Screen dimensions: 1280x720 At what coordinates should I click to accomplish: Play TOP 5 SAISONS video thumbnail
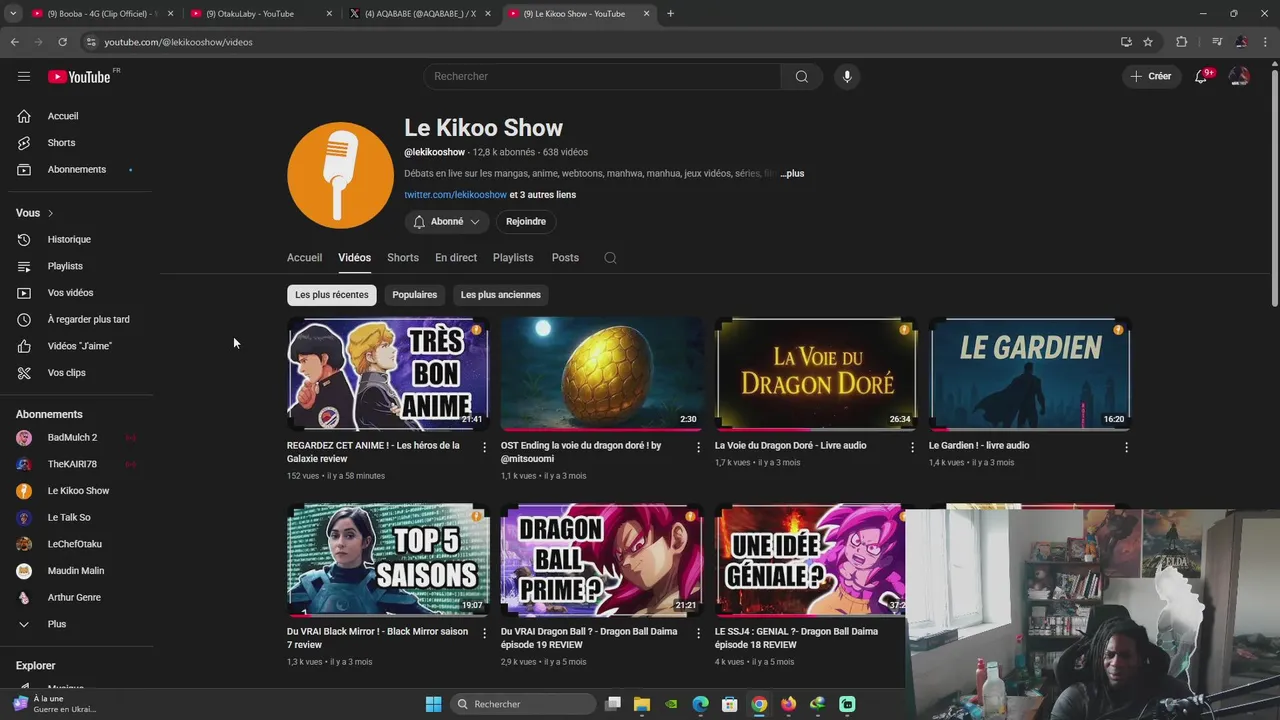coord(388,560)
